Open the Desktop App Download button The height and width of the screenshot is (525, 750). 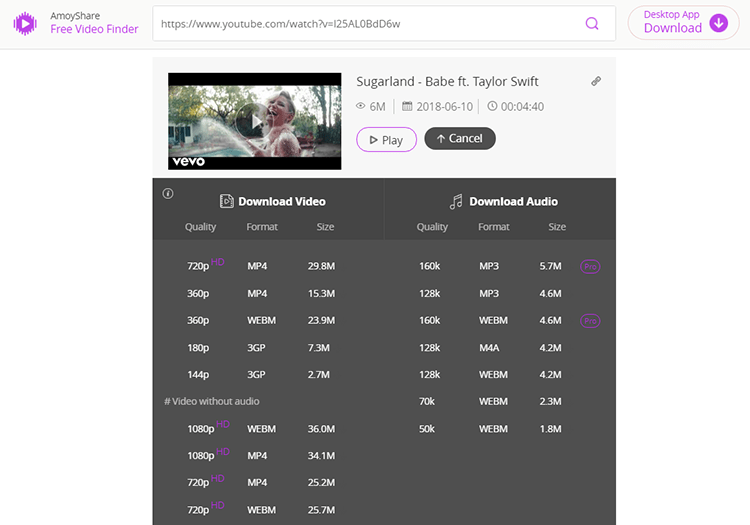[x=684, y=23]
